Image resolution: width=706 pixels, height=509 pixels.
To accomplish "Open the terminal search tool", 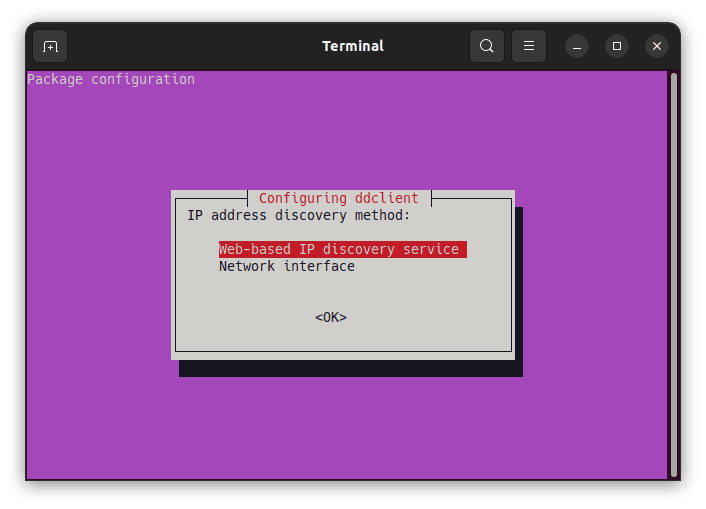I will 486,46.
